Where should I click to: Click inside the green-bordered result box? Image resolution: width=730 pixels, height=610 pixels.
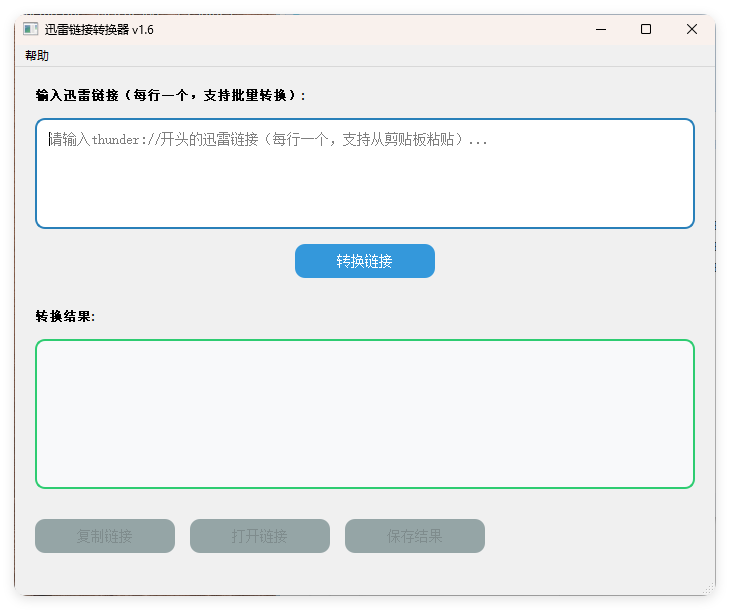(x=364, y=414)
